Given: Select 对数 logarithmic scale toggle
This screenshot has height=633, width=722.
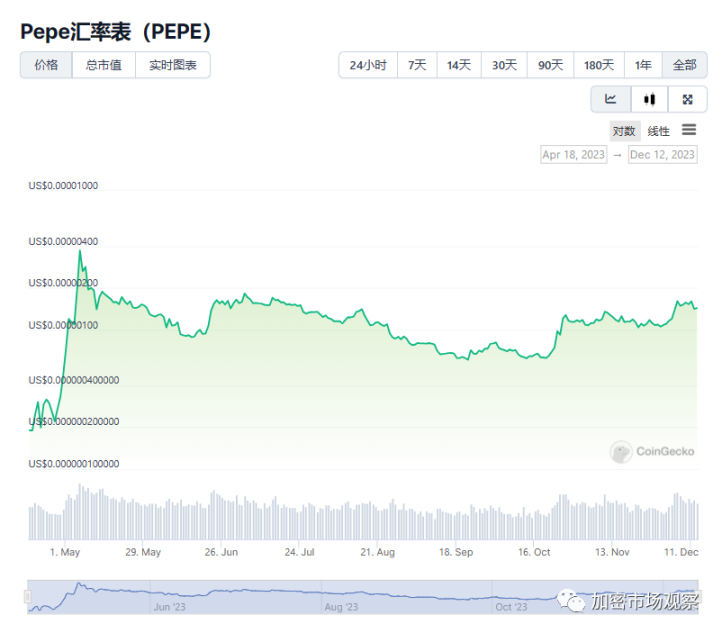Looking at the screenshot, I should click(x=624, y=131).
